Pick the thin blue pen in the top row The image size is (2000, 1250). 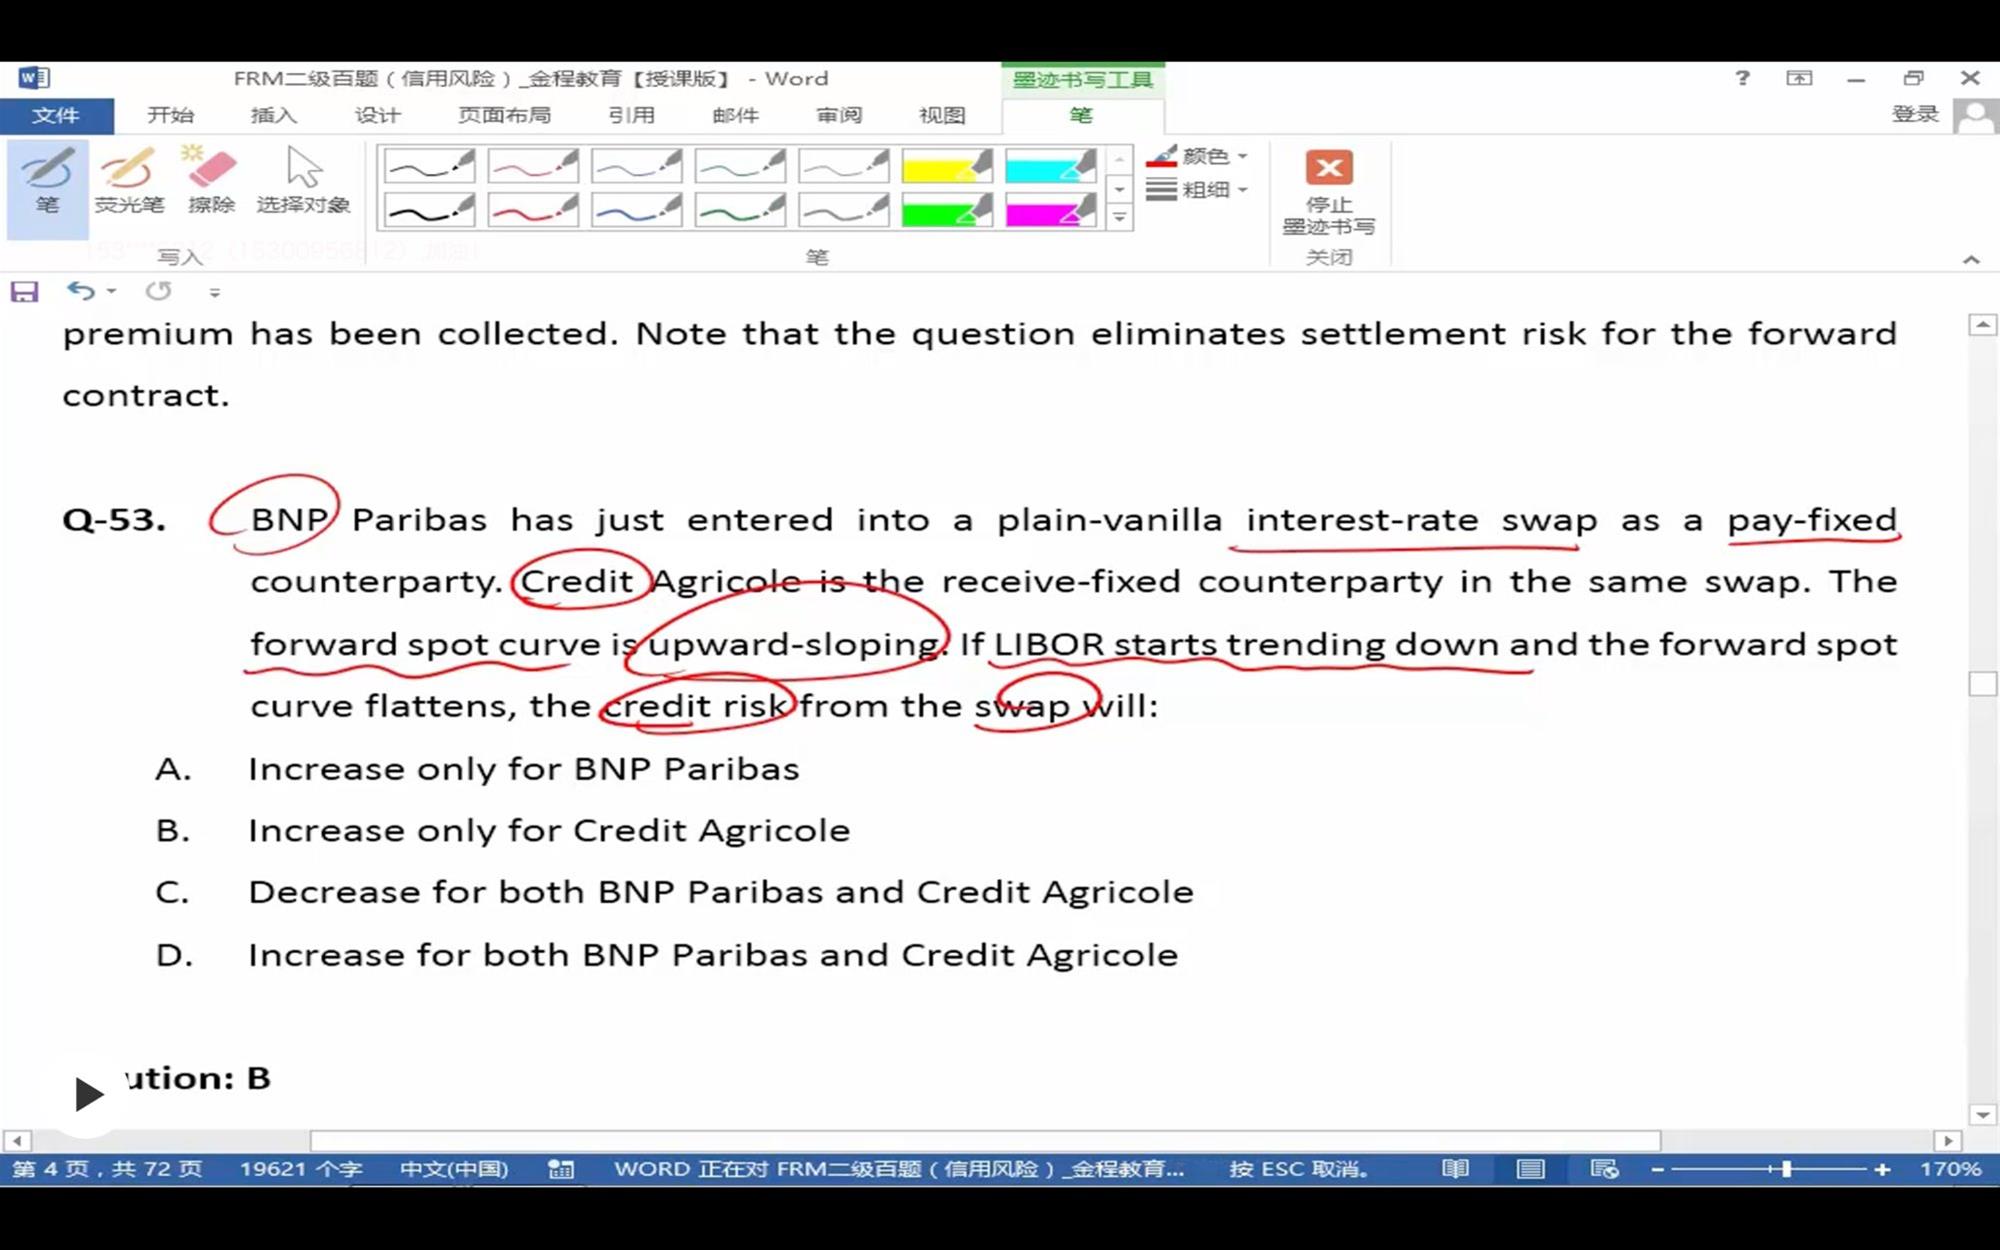(636, 166)
